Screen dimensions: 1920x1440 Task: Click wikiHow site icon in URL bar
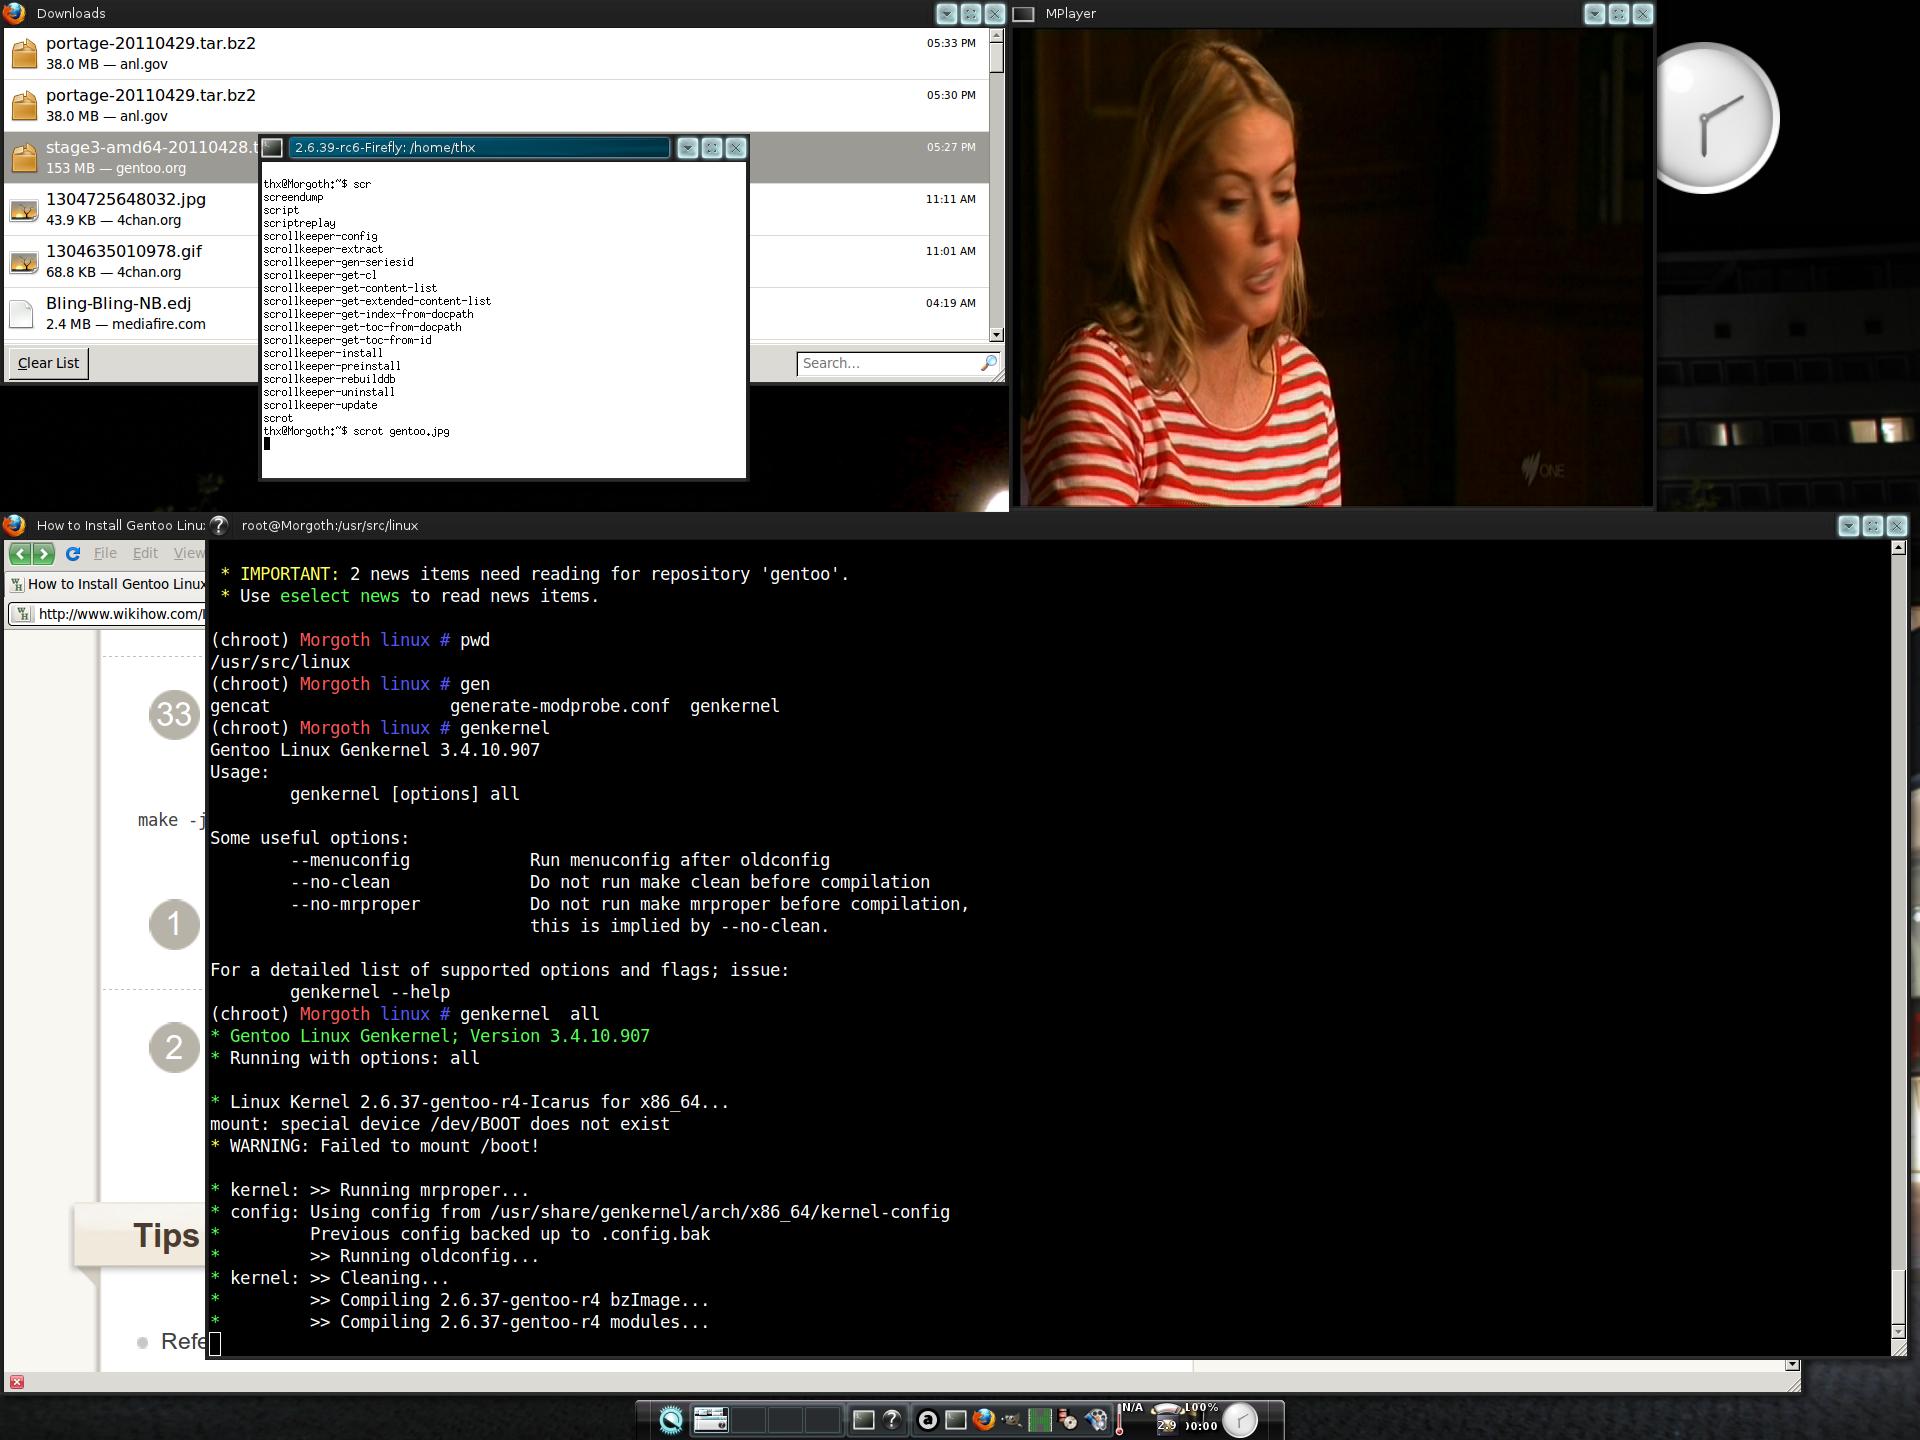click(x=25, y=614)
